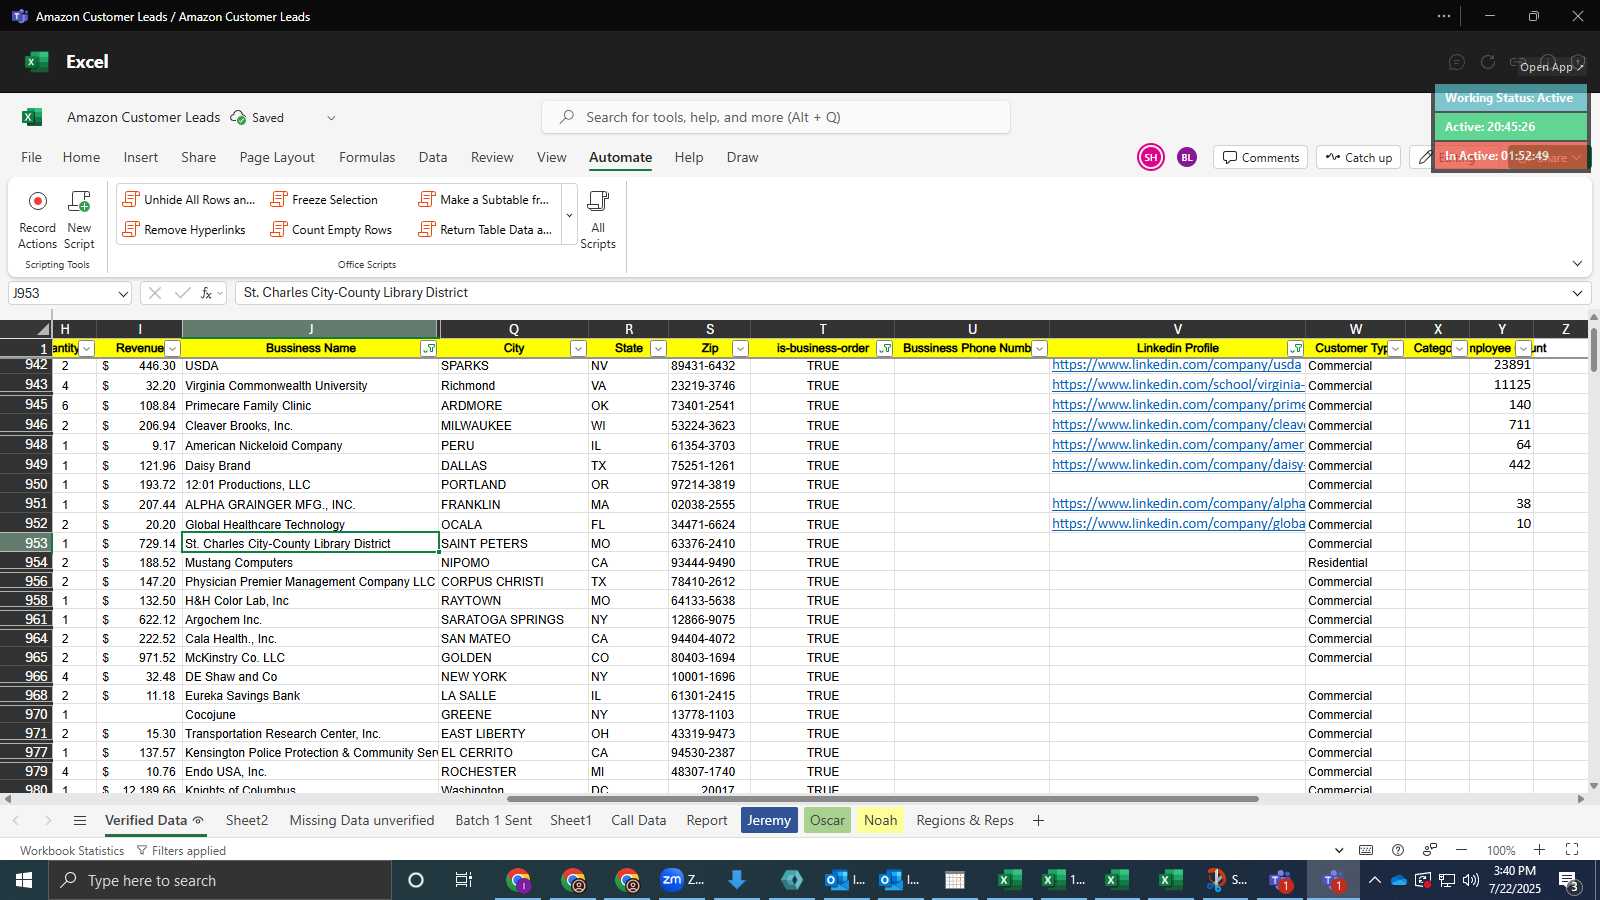The width and height of the screenshot is (1600, 900).
Task: Open the Page Layout tab
Action: click(277, 157)
